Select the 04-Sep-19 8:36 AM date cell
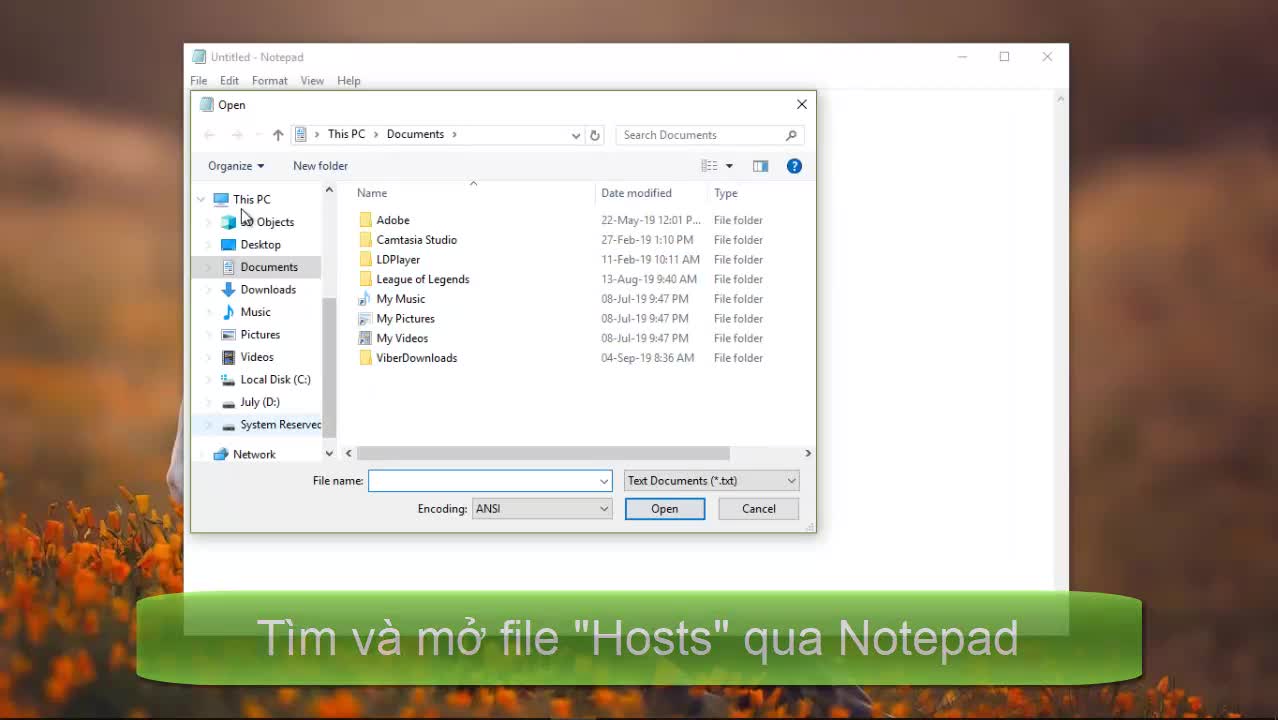The width and height of the screenshot is (1278, 720). tap(647, 358)
